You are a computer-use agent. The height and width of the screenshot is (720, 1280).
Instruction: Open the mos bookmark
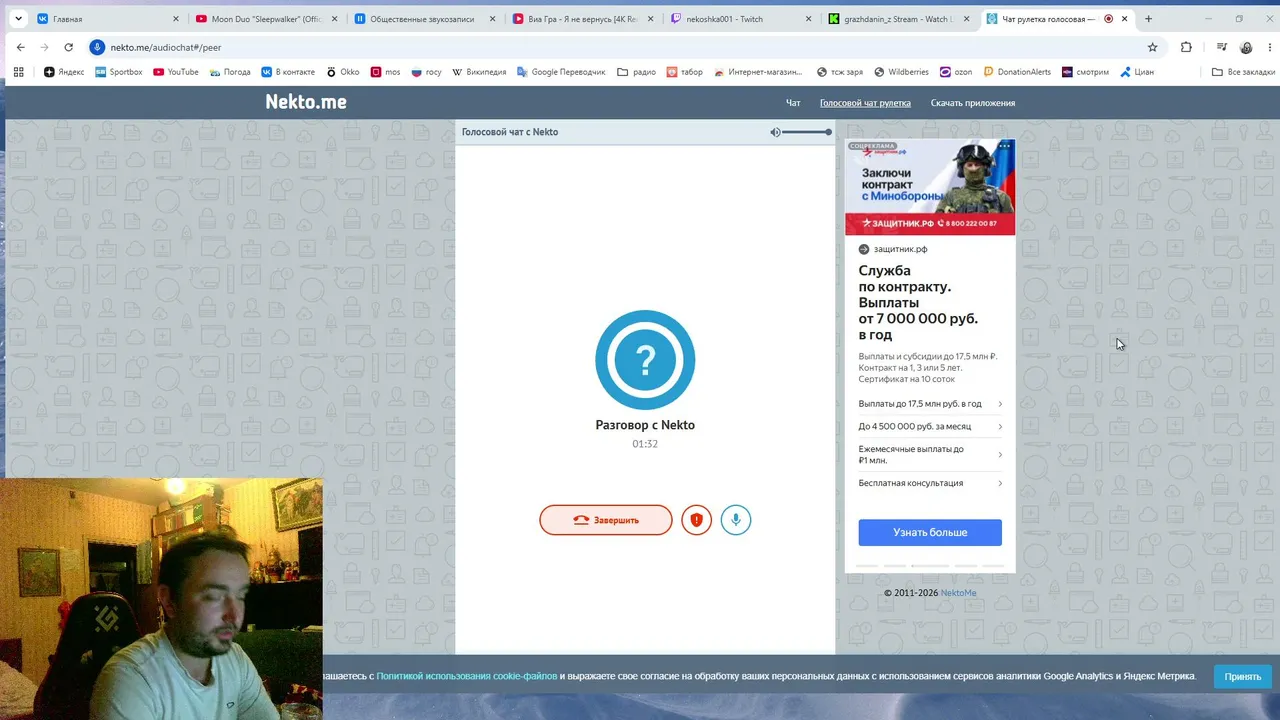tap(385, 72)
